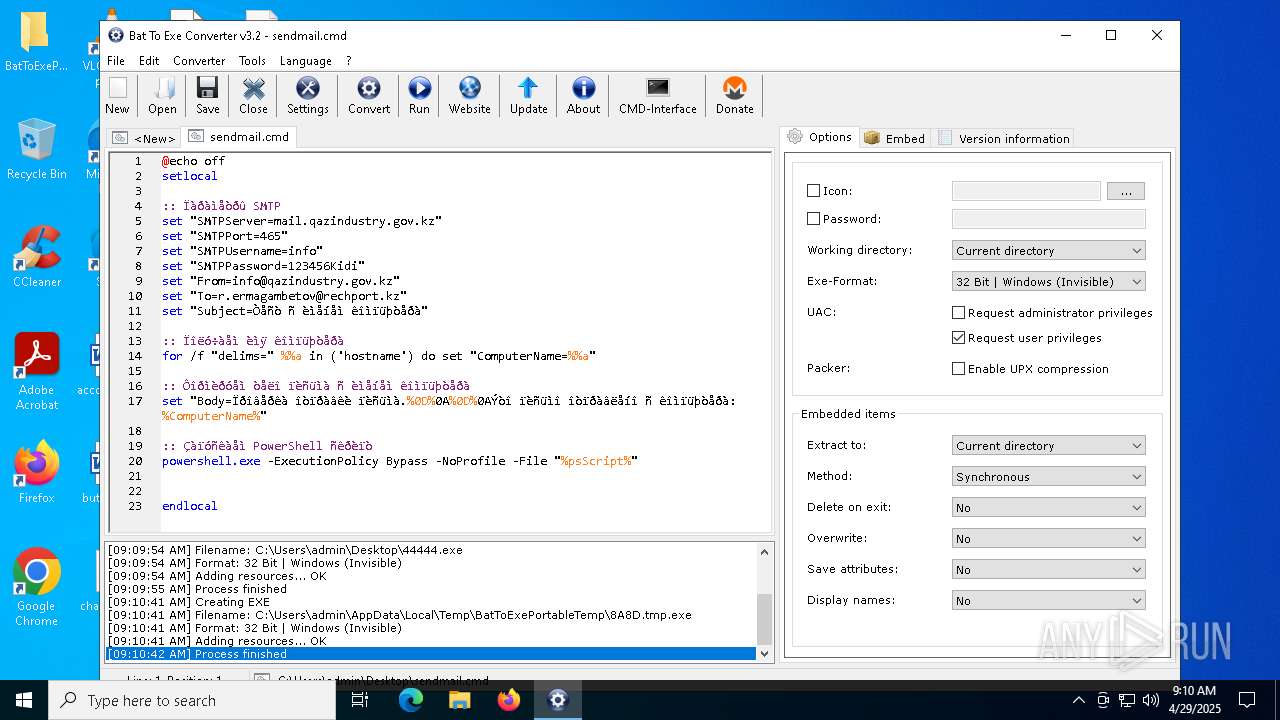This screenshot has width=1280, height=720.
Task: Open the Language menu
Action: [305, 61]
